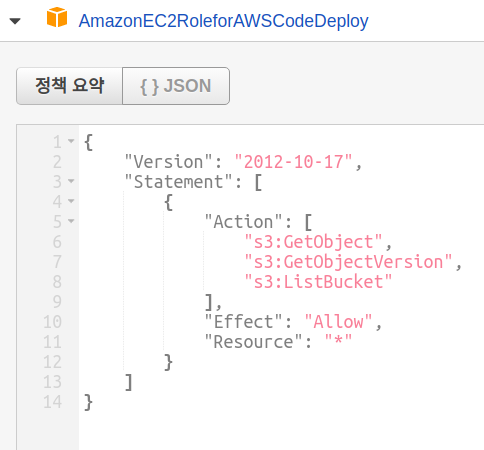Fold the Statement array at line 3

tap(71, 181)
